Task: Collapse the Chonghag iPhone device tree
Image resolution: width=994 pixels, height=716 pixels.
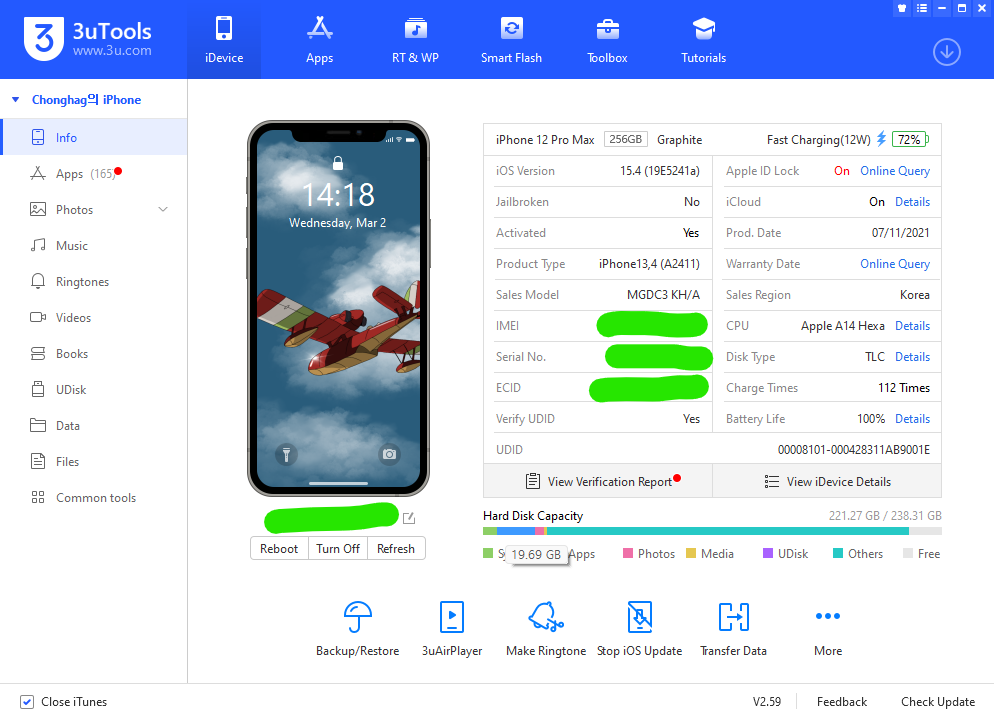Action: point(16,100)
